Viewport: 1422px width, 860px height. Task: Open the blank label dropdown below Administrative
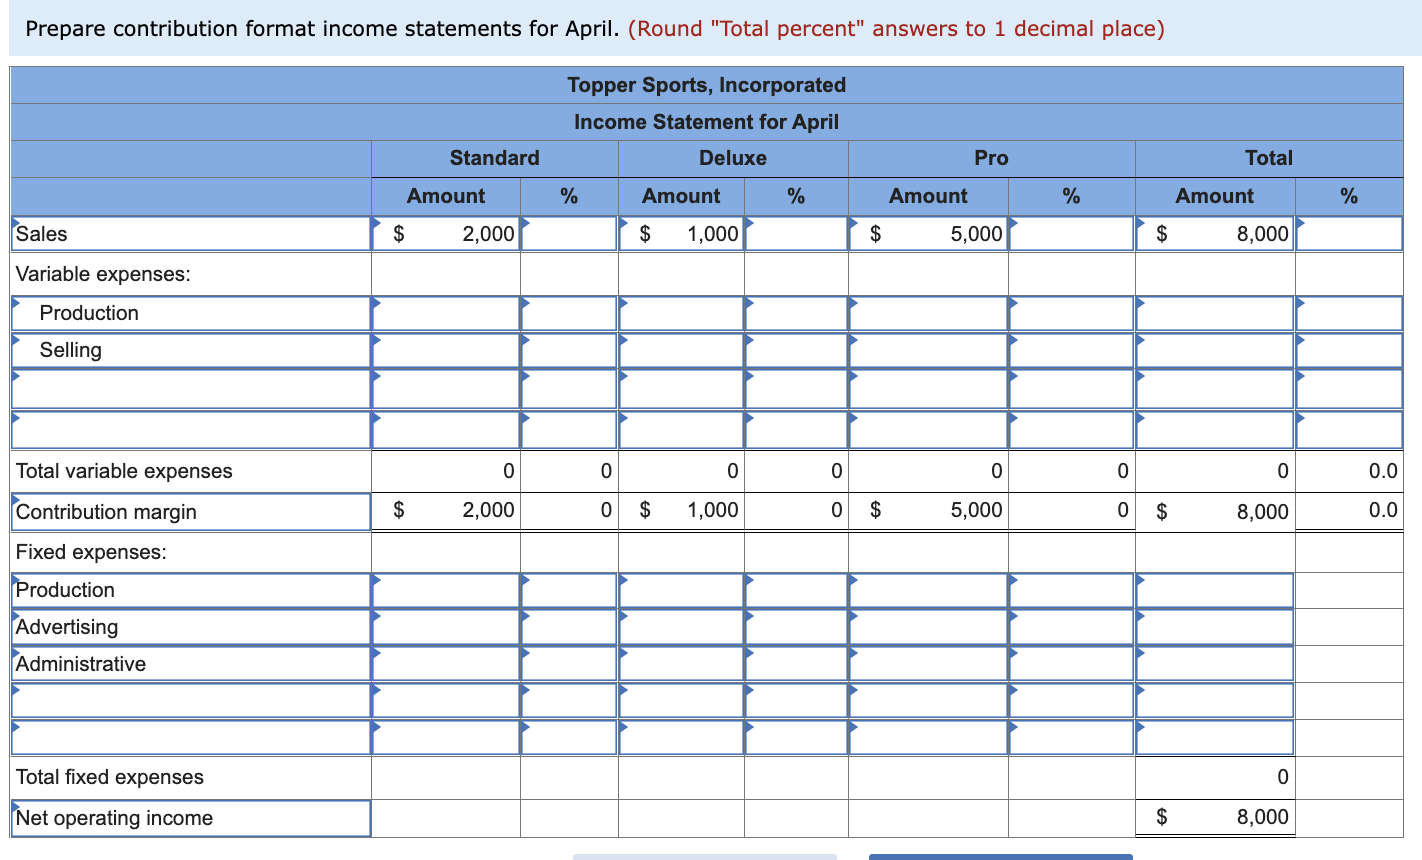point(191,701)
